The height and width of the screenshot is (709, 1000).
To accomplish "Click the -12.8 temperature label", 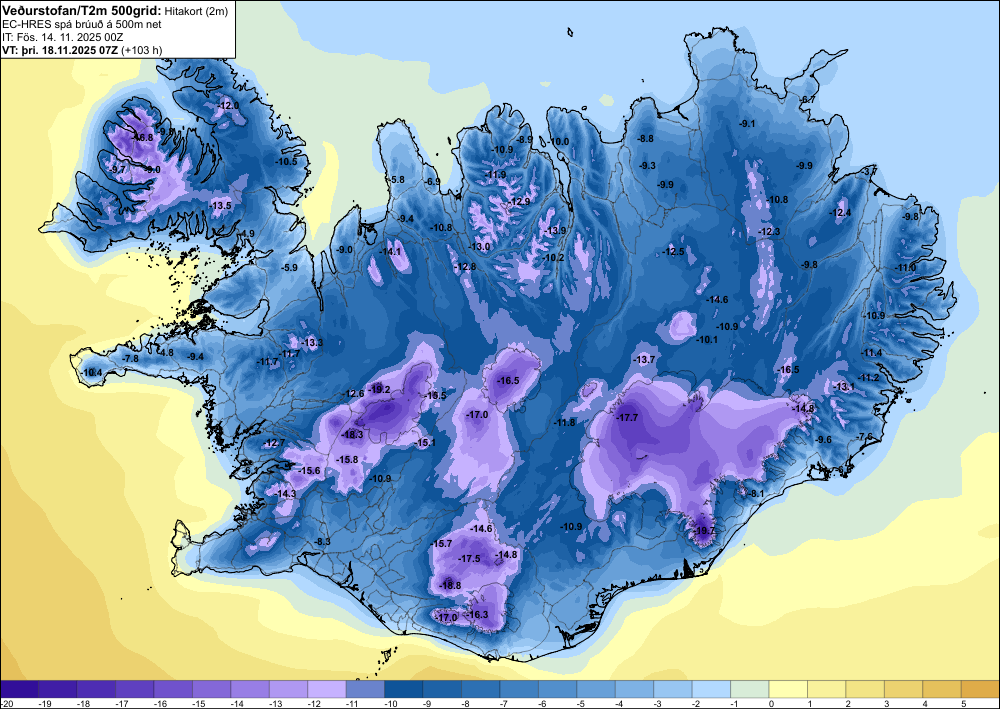I will click(x=466, y=267).
